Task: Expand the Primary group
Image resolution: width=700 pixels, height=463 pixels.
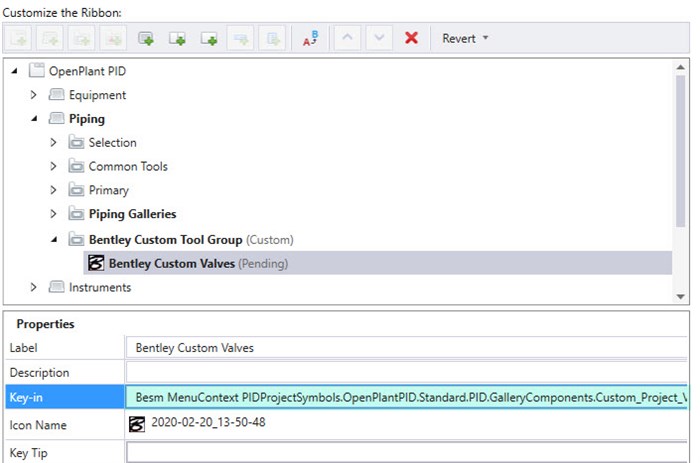Action: [53, 190]
